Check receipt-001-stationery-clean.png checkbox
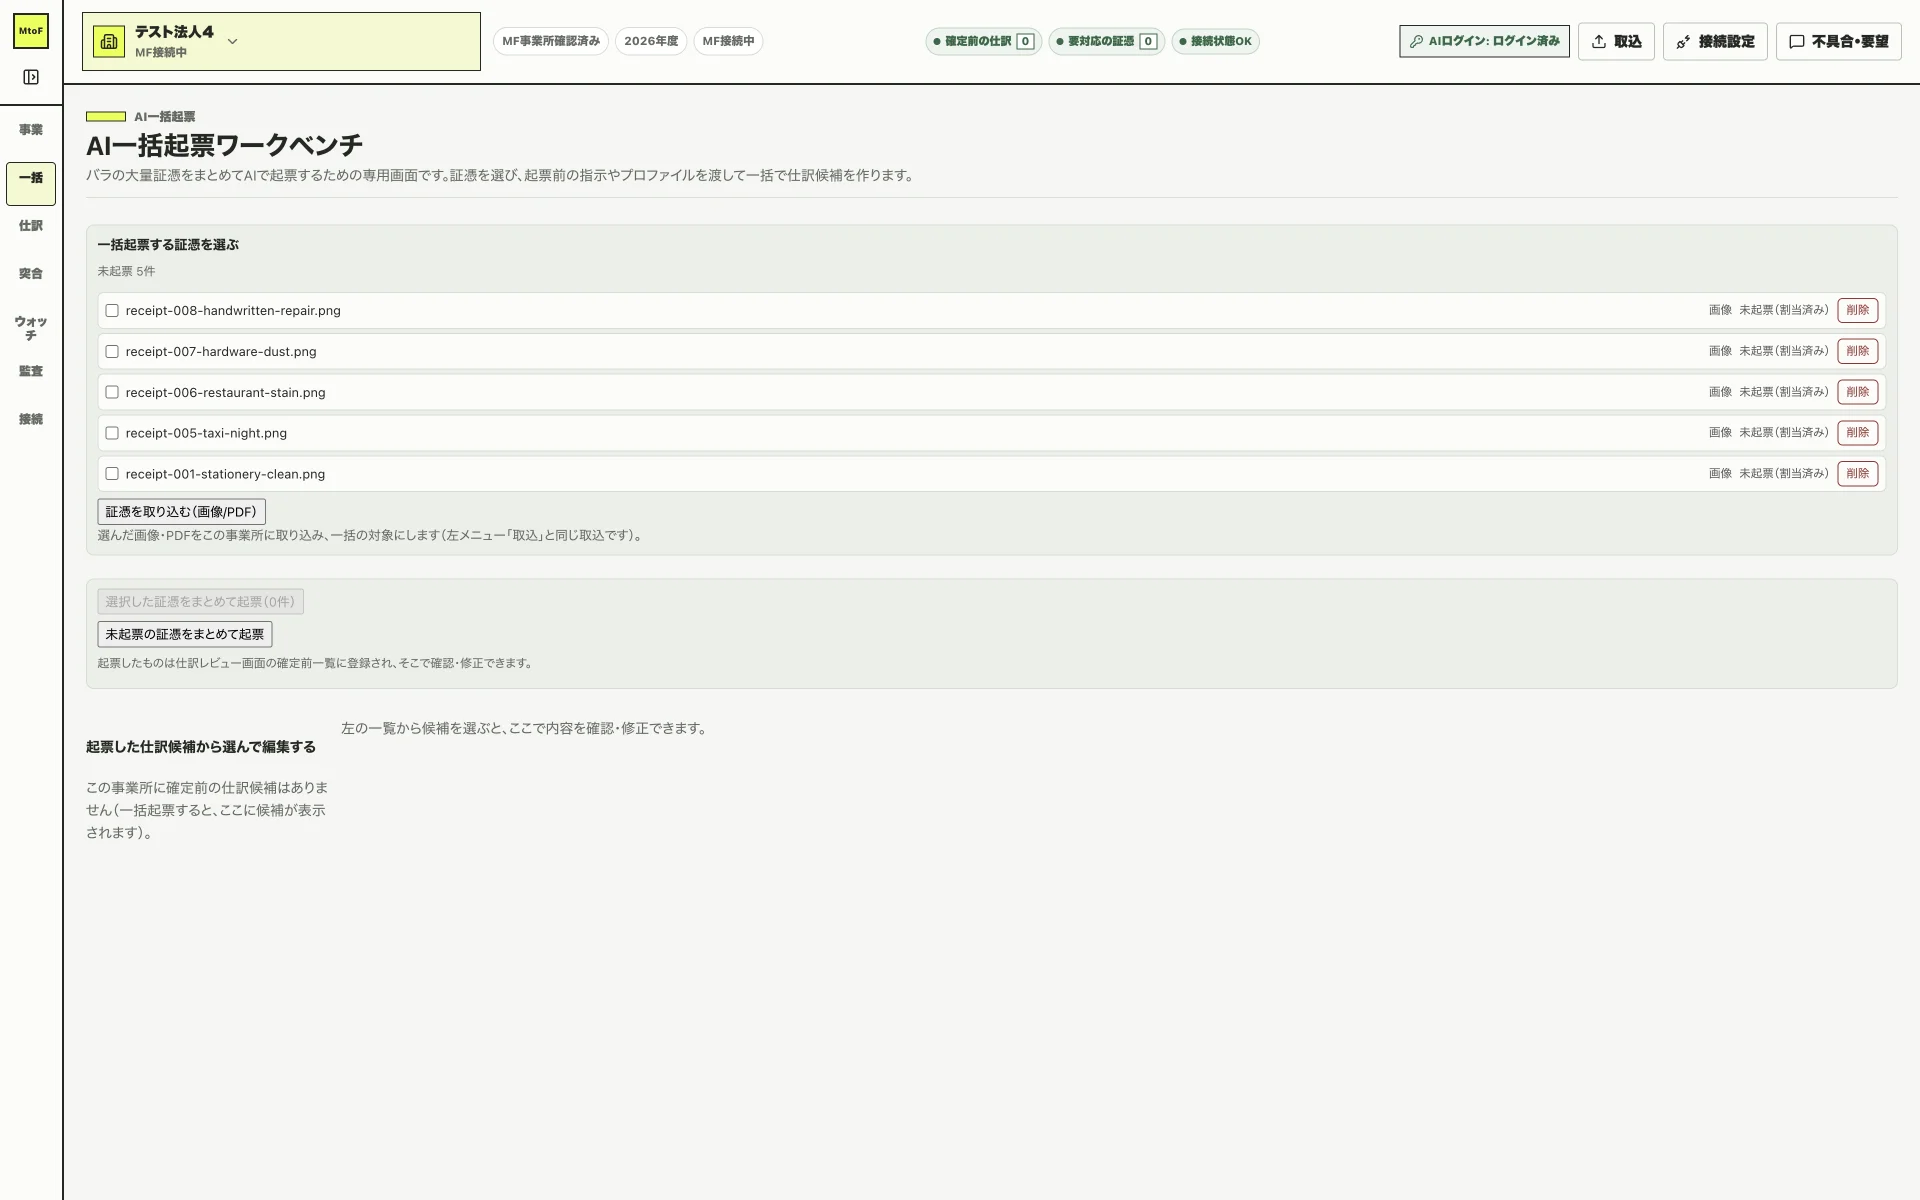The image size is (1920, 1200). pyautogui.click(x=112, y=474)
